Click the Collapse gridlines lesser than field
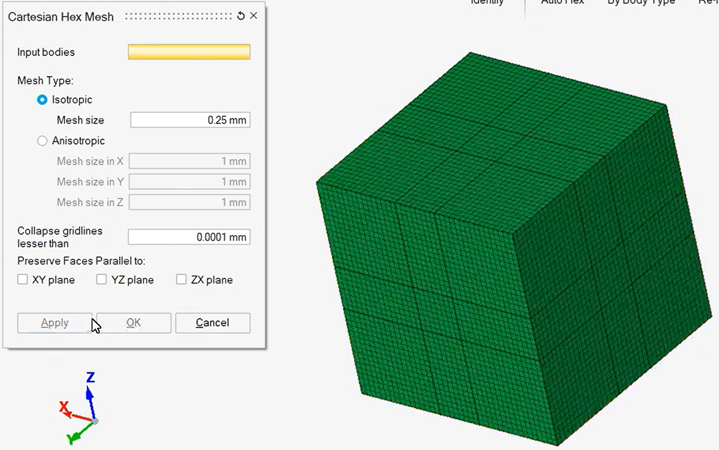 click(189, 237)
